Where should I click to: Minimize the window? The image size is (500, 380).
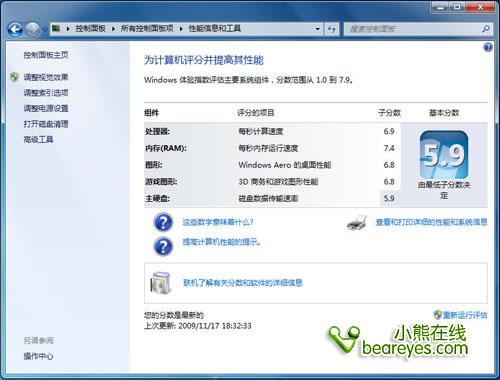point(441,7)
